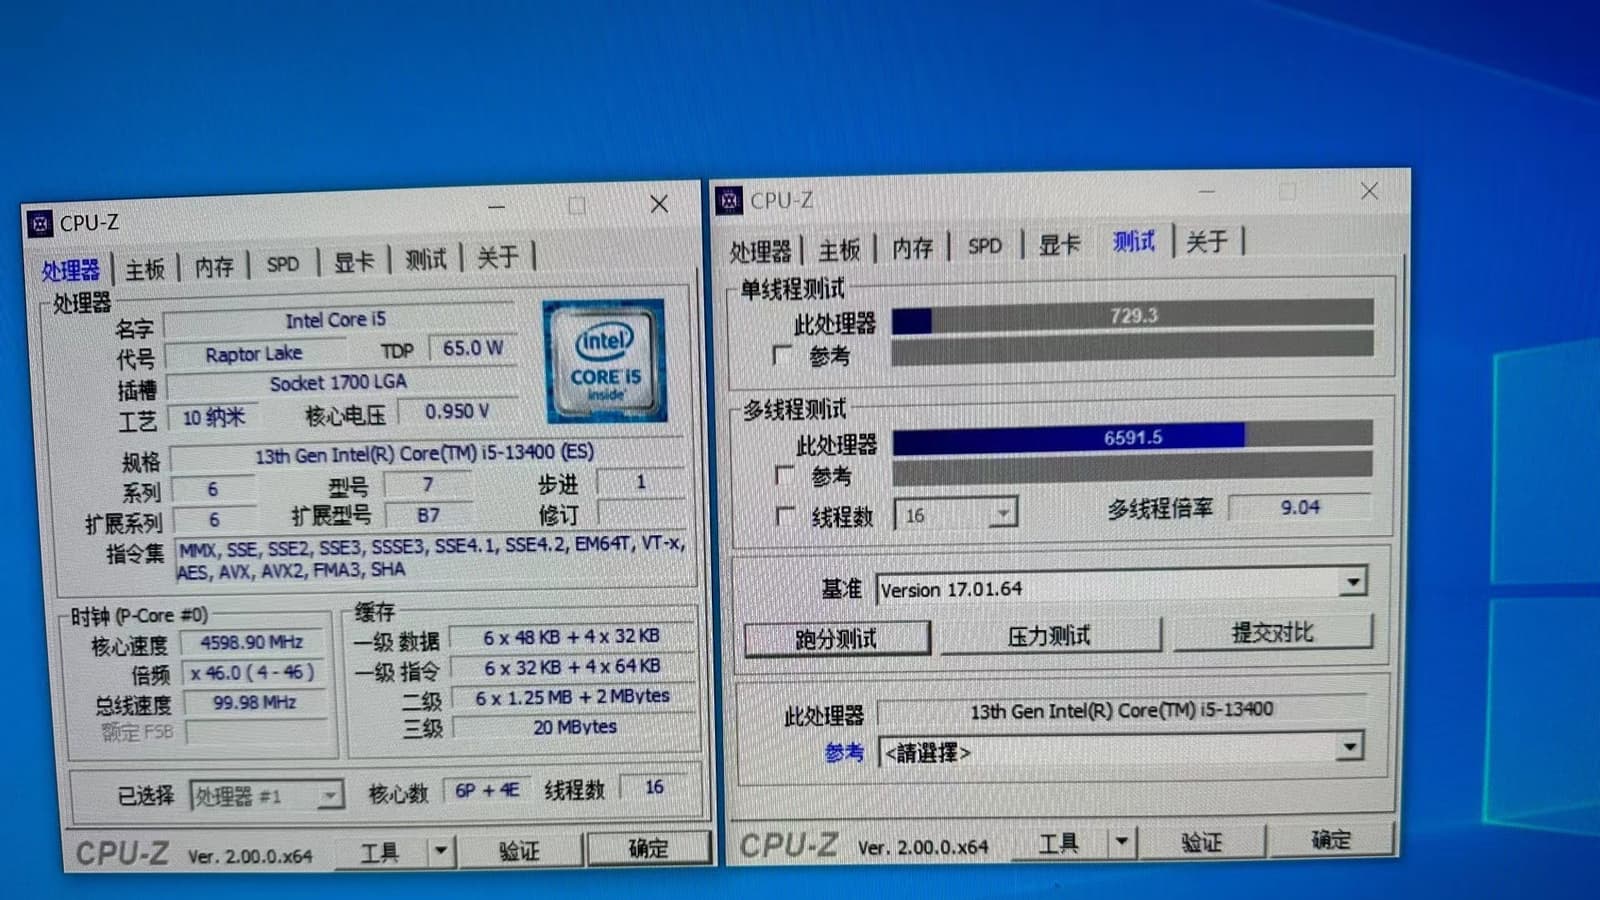Click the 型号 value 7

[428, 484]
